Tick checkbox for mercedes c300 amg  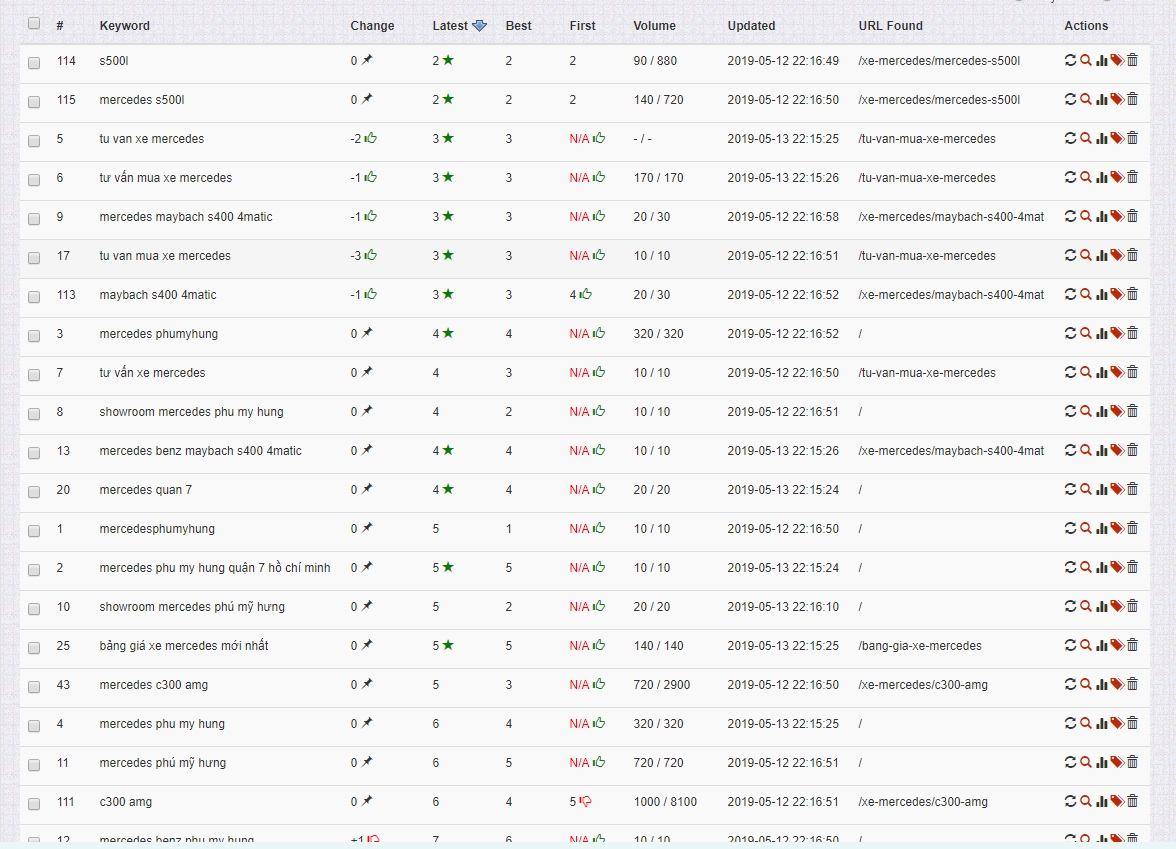tap(34, 687)
